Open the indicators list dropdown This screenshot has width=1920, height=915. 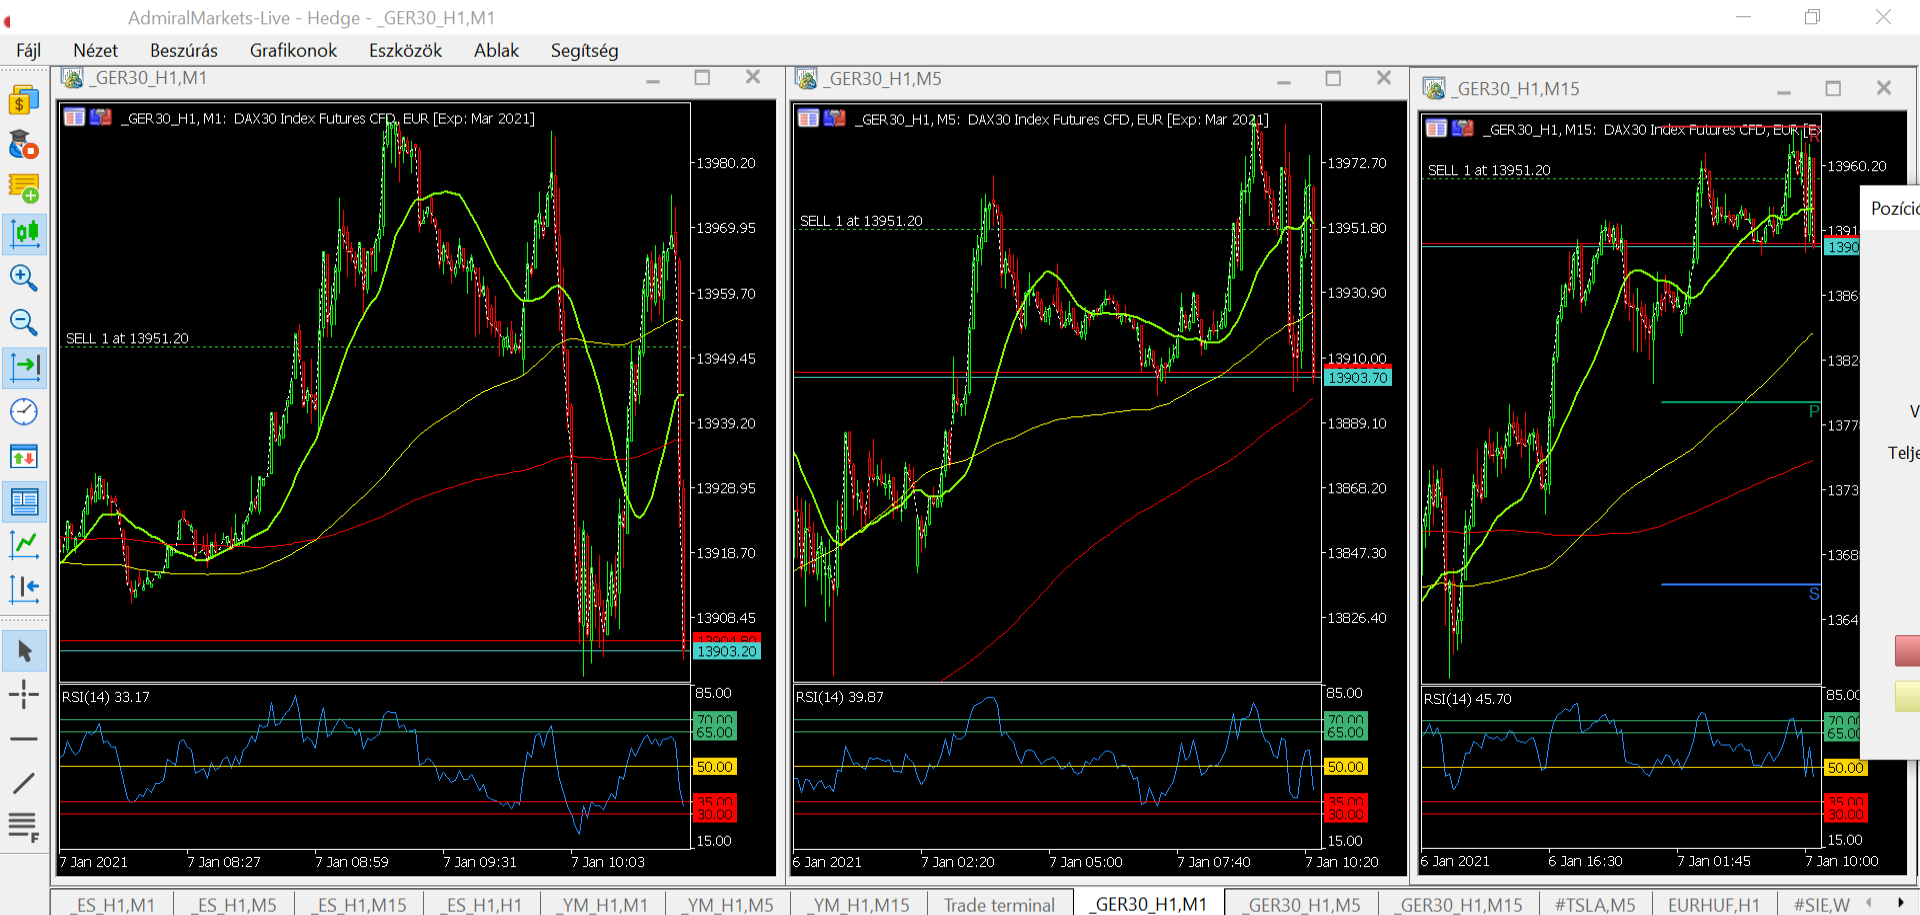click(24, 544)
